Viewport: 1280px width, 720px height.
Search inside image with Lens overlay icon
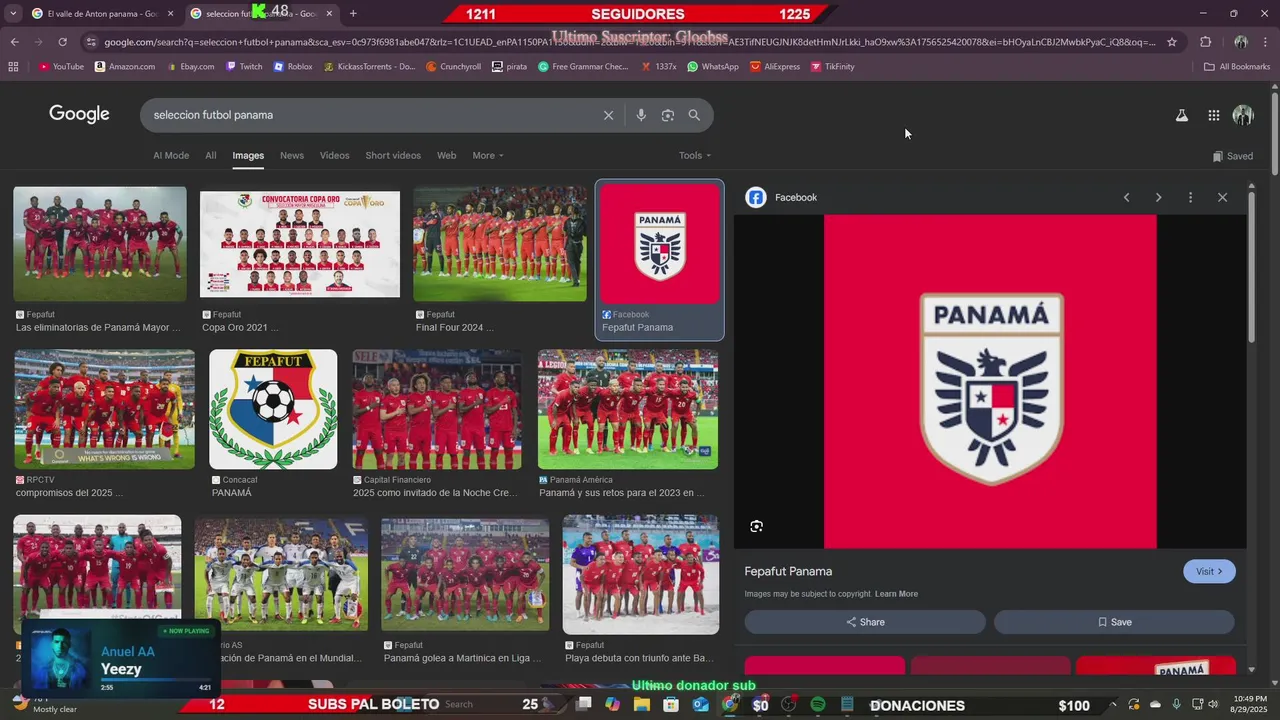click(x=756, y=526)
